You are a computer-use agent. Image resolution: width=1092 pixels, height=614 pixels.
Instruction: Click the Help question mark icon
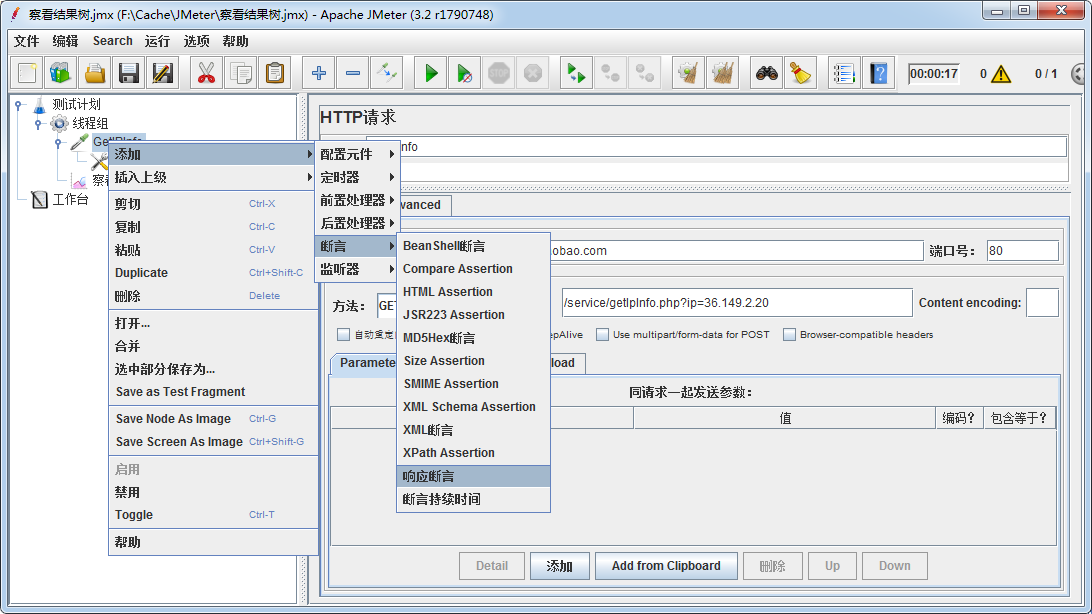click(x=879, y=73)
